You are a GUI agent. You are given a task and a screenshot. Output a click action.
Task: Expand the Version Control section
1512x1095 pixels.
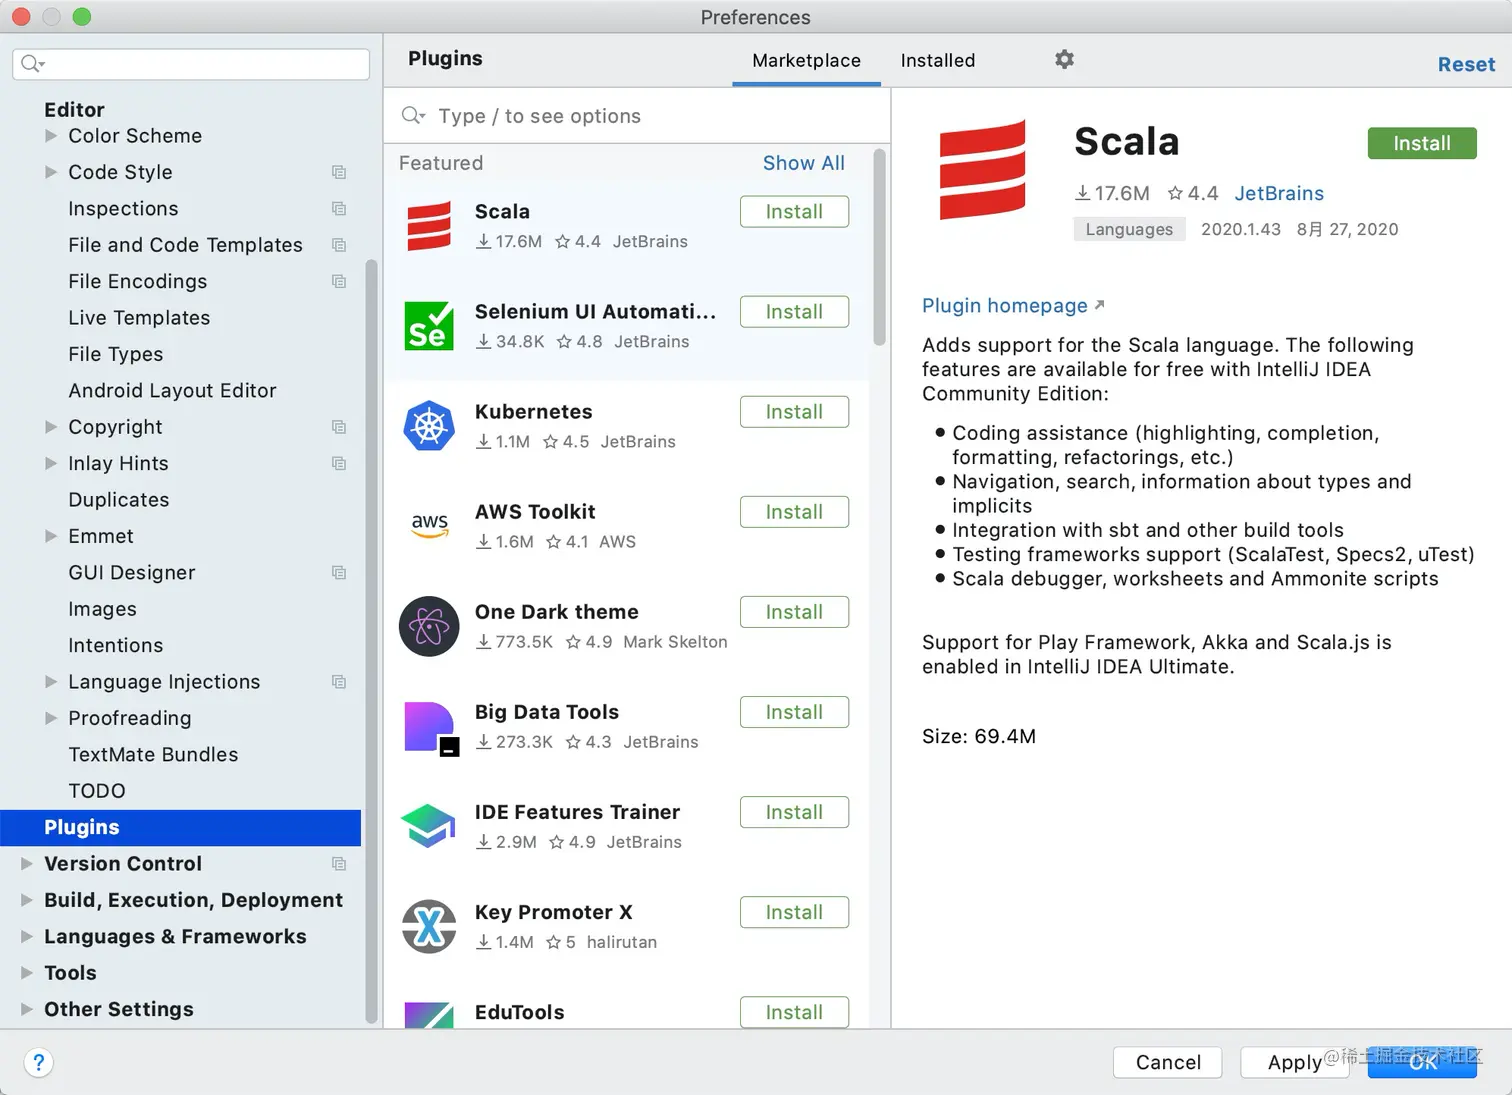tap(27, 864)
